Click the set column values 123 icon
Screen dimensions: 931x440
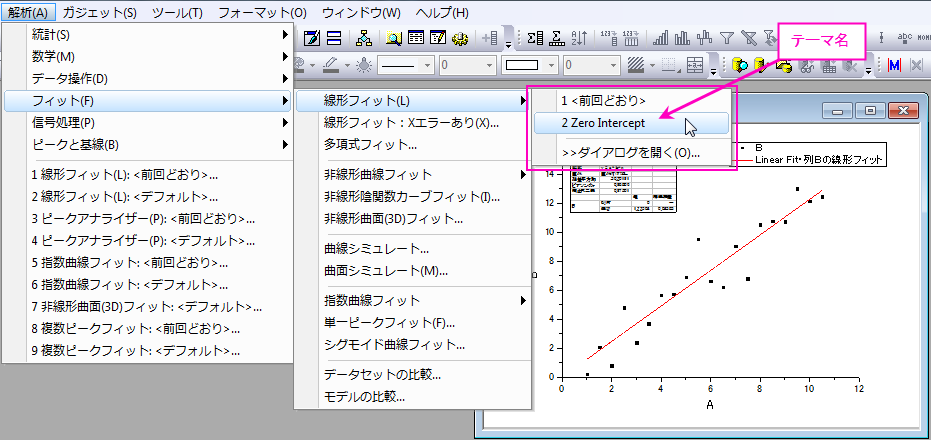609,39
